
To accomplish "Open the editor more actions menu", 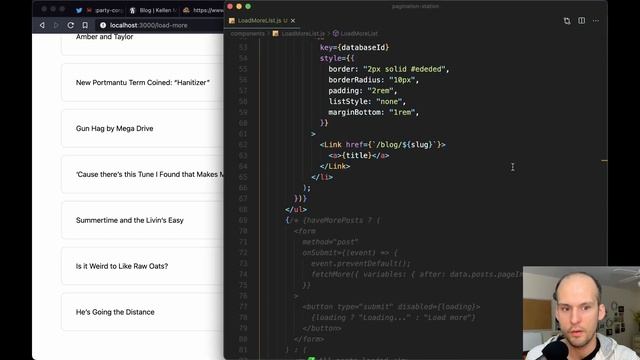I will coord(596,20).
